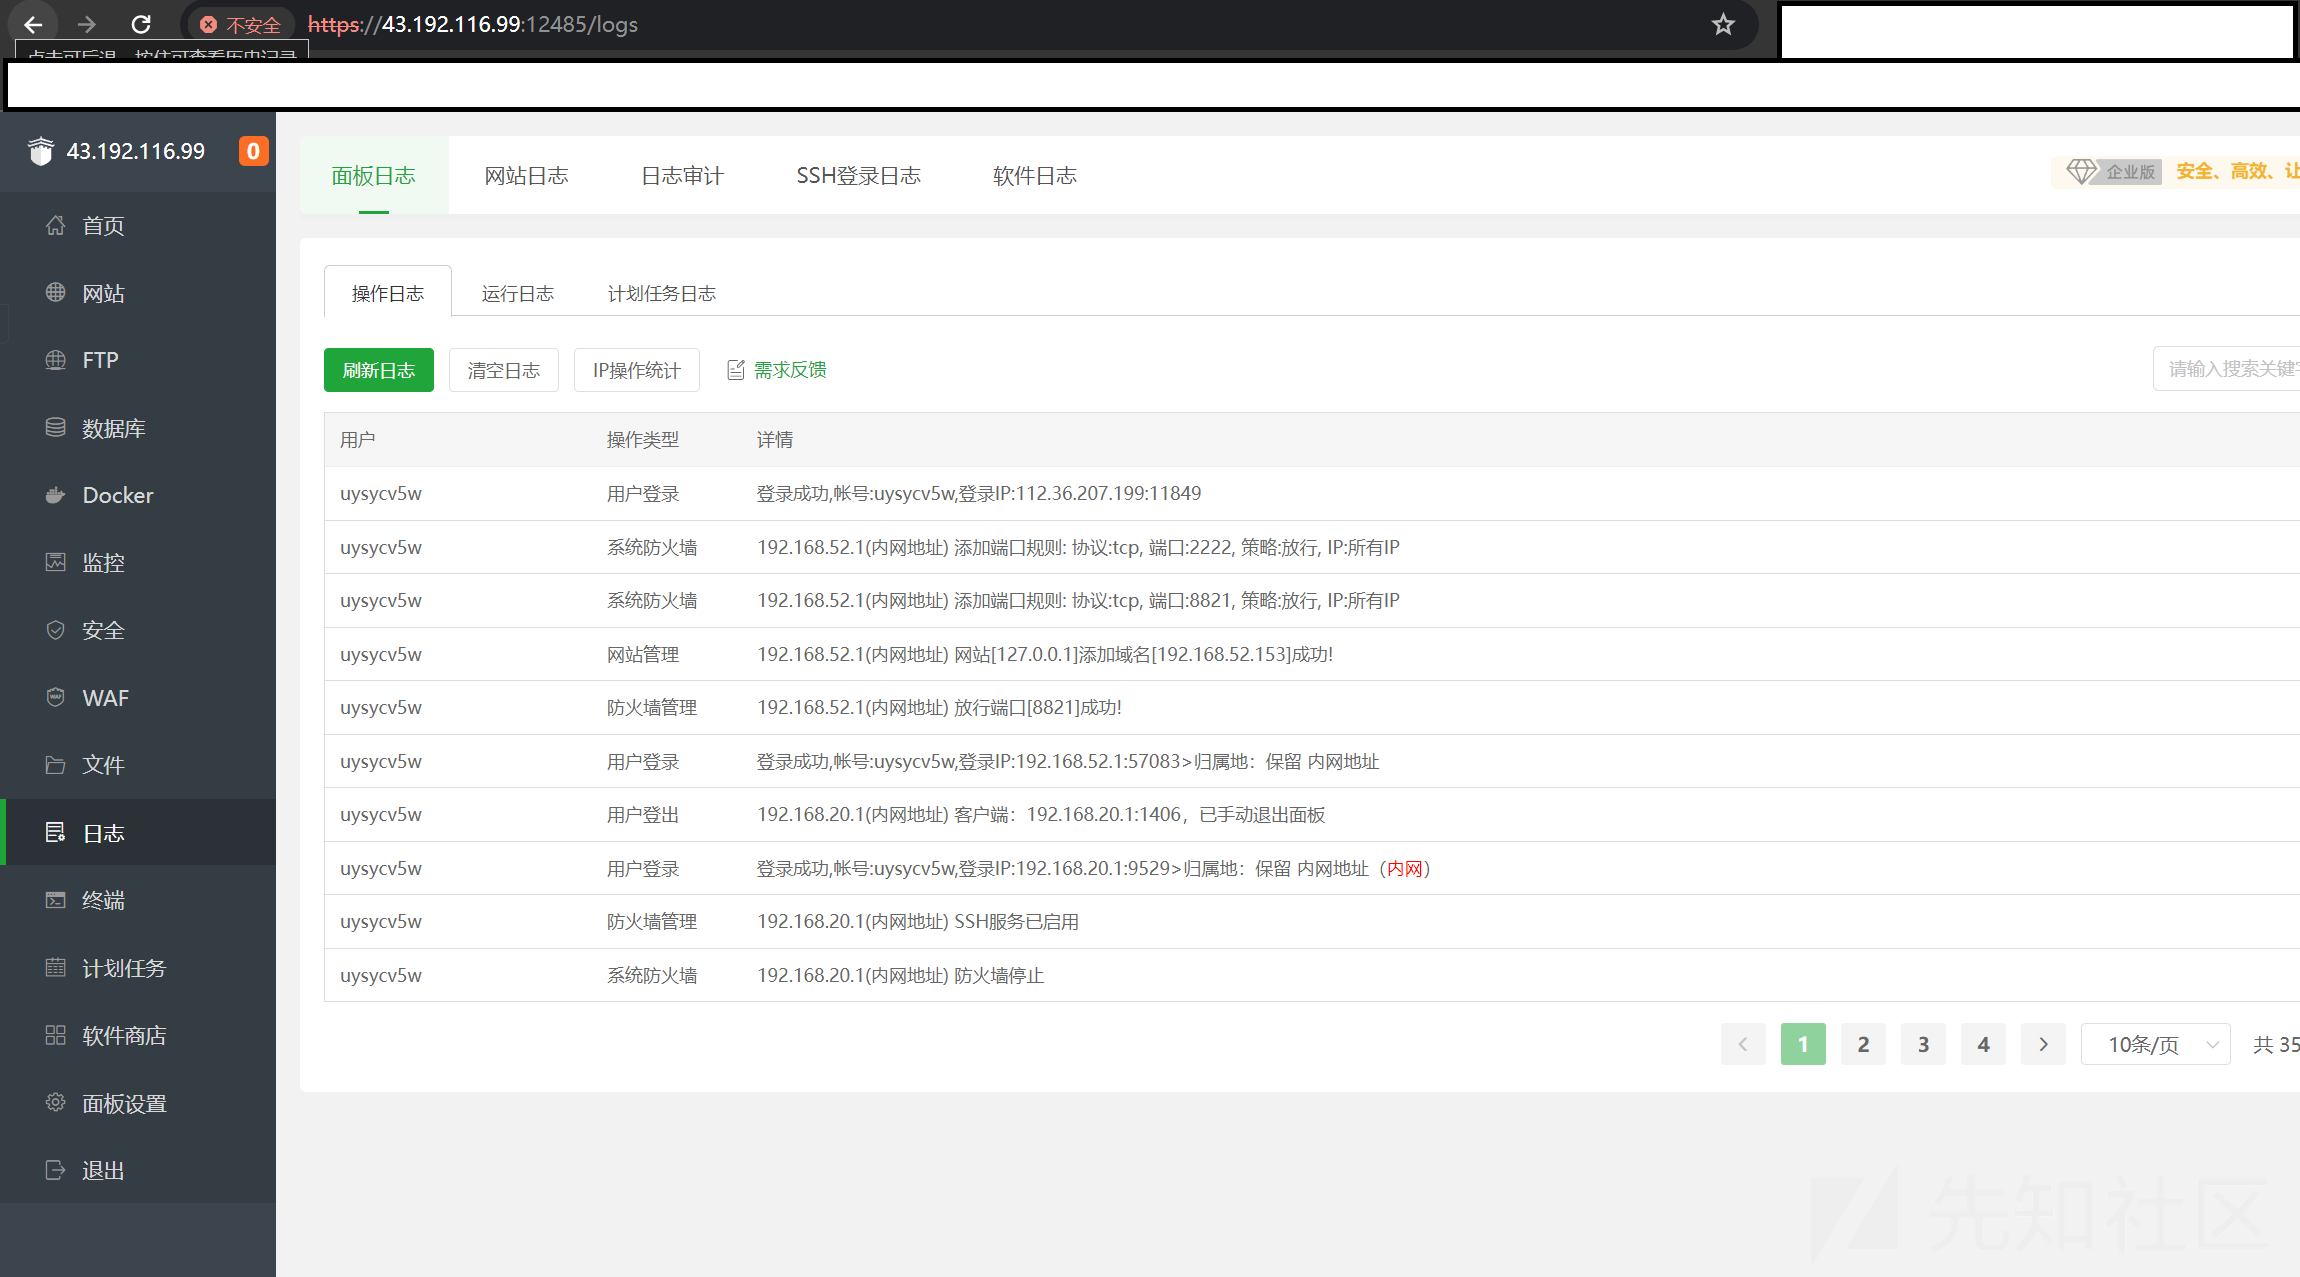Click the enterprise diamond icon
Screen dimensions: 2300x1277
[2081, 172]
